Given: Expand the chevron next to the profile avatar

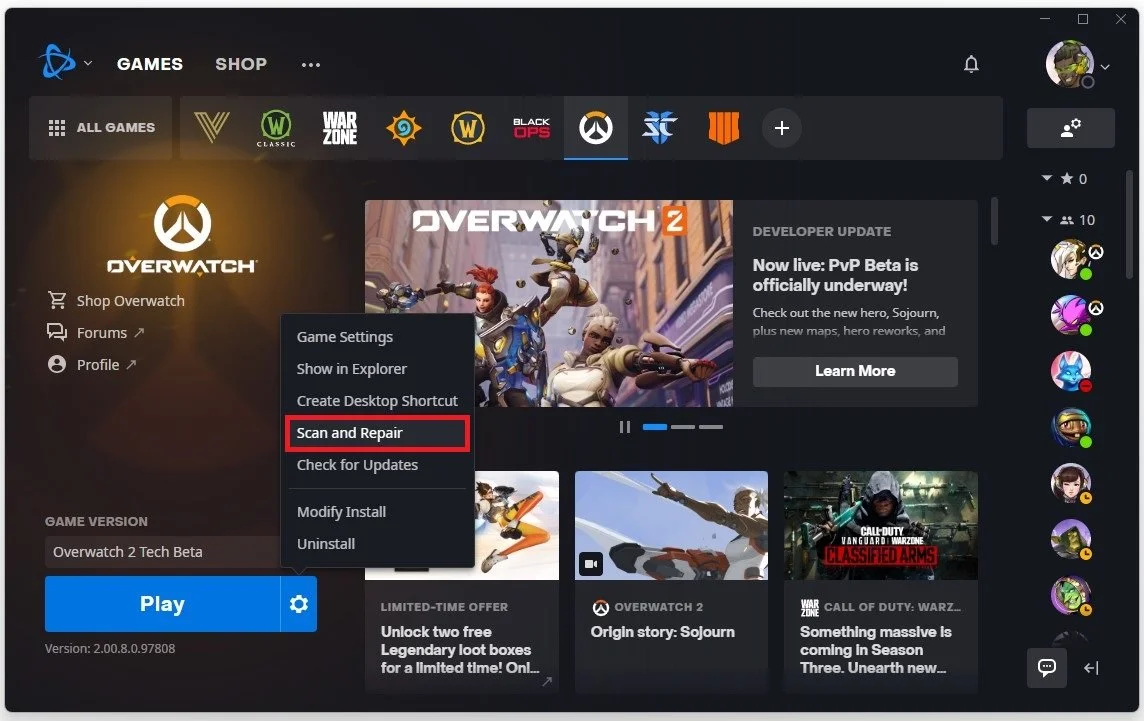Looking at the screenshot, I should point(1105,66).
